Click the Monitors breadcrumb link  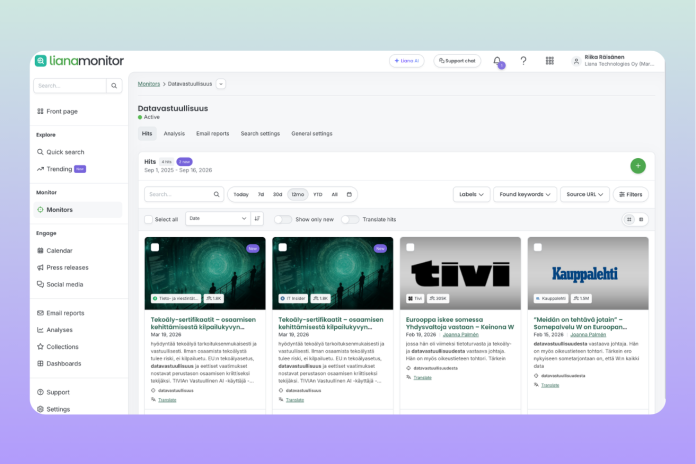coord(149,84)
